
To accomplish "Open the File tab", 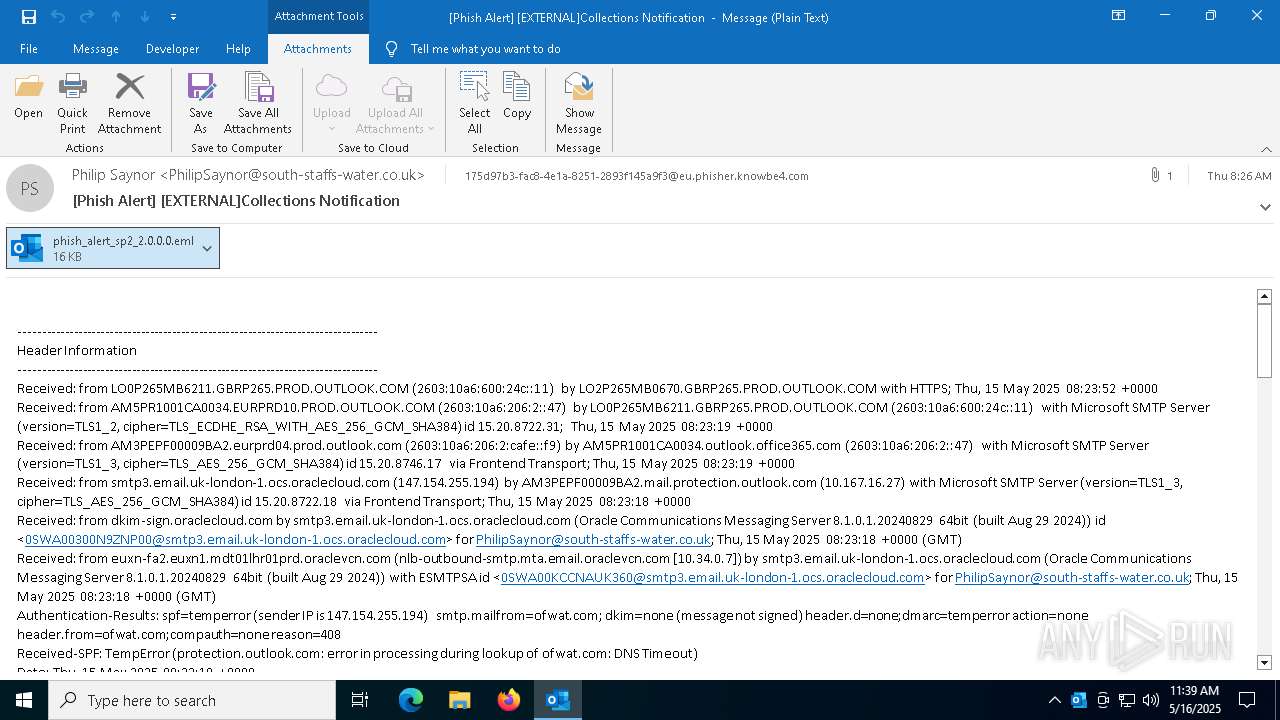I will [x=29, y=49].
